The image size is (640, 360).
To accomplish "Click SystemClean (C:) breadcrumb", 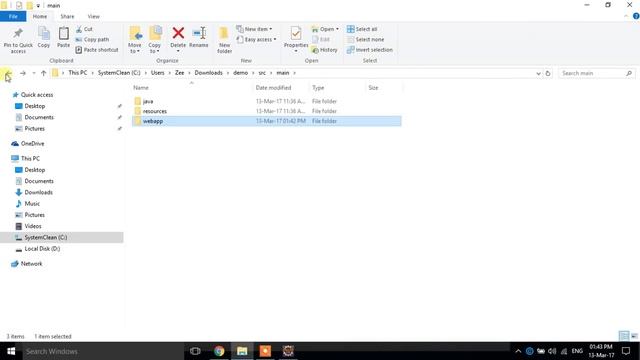I will point(119,73).
